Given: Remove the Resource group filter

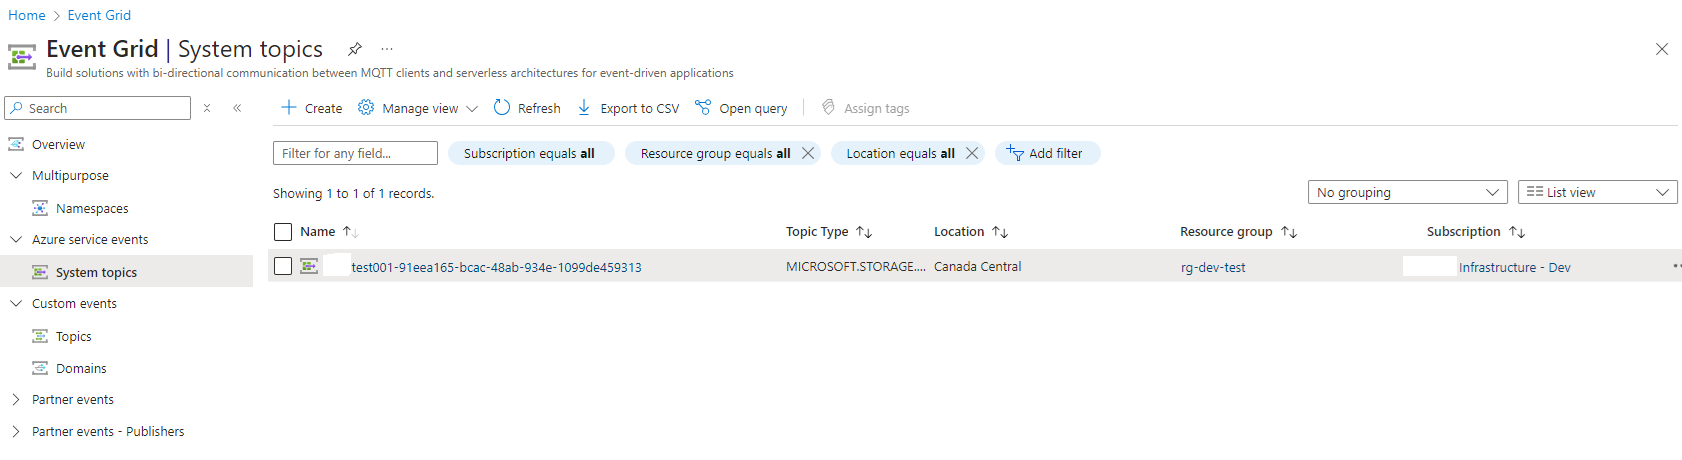Looking at the screenshot, I should tap(808, 153).
